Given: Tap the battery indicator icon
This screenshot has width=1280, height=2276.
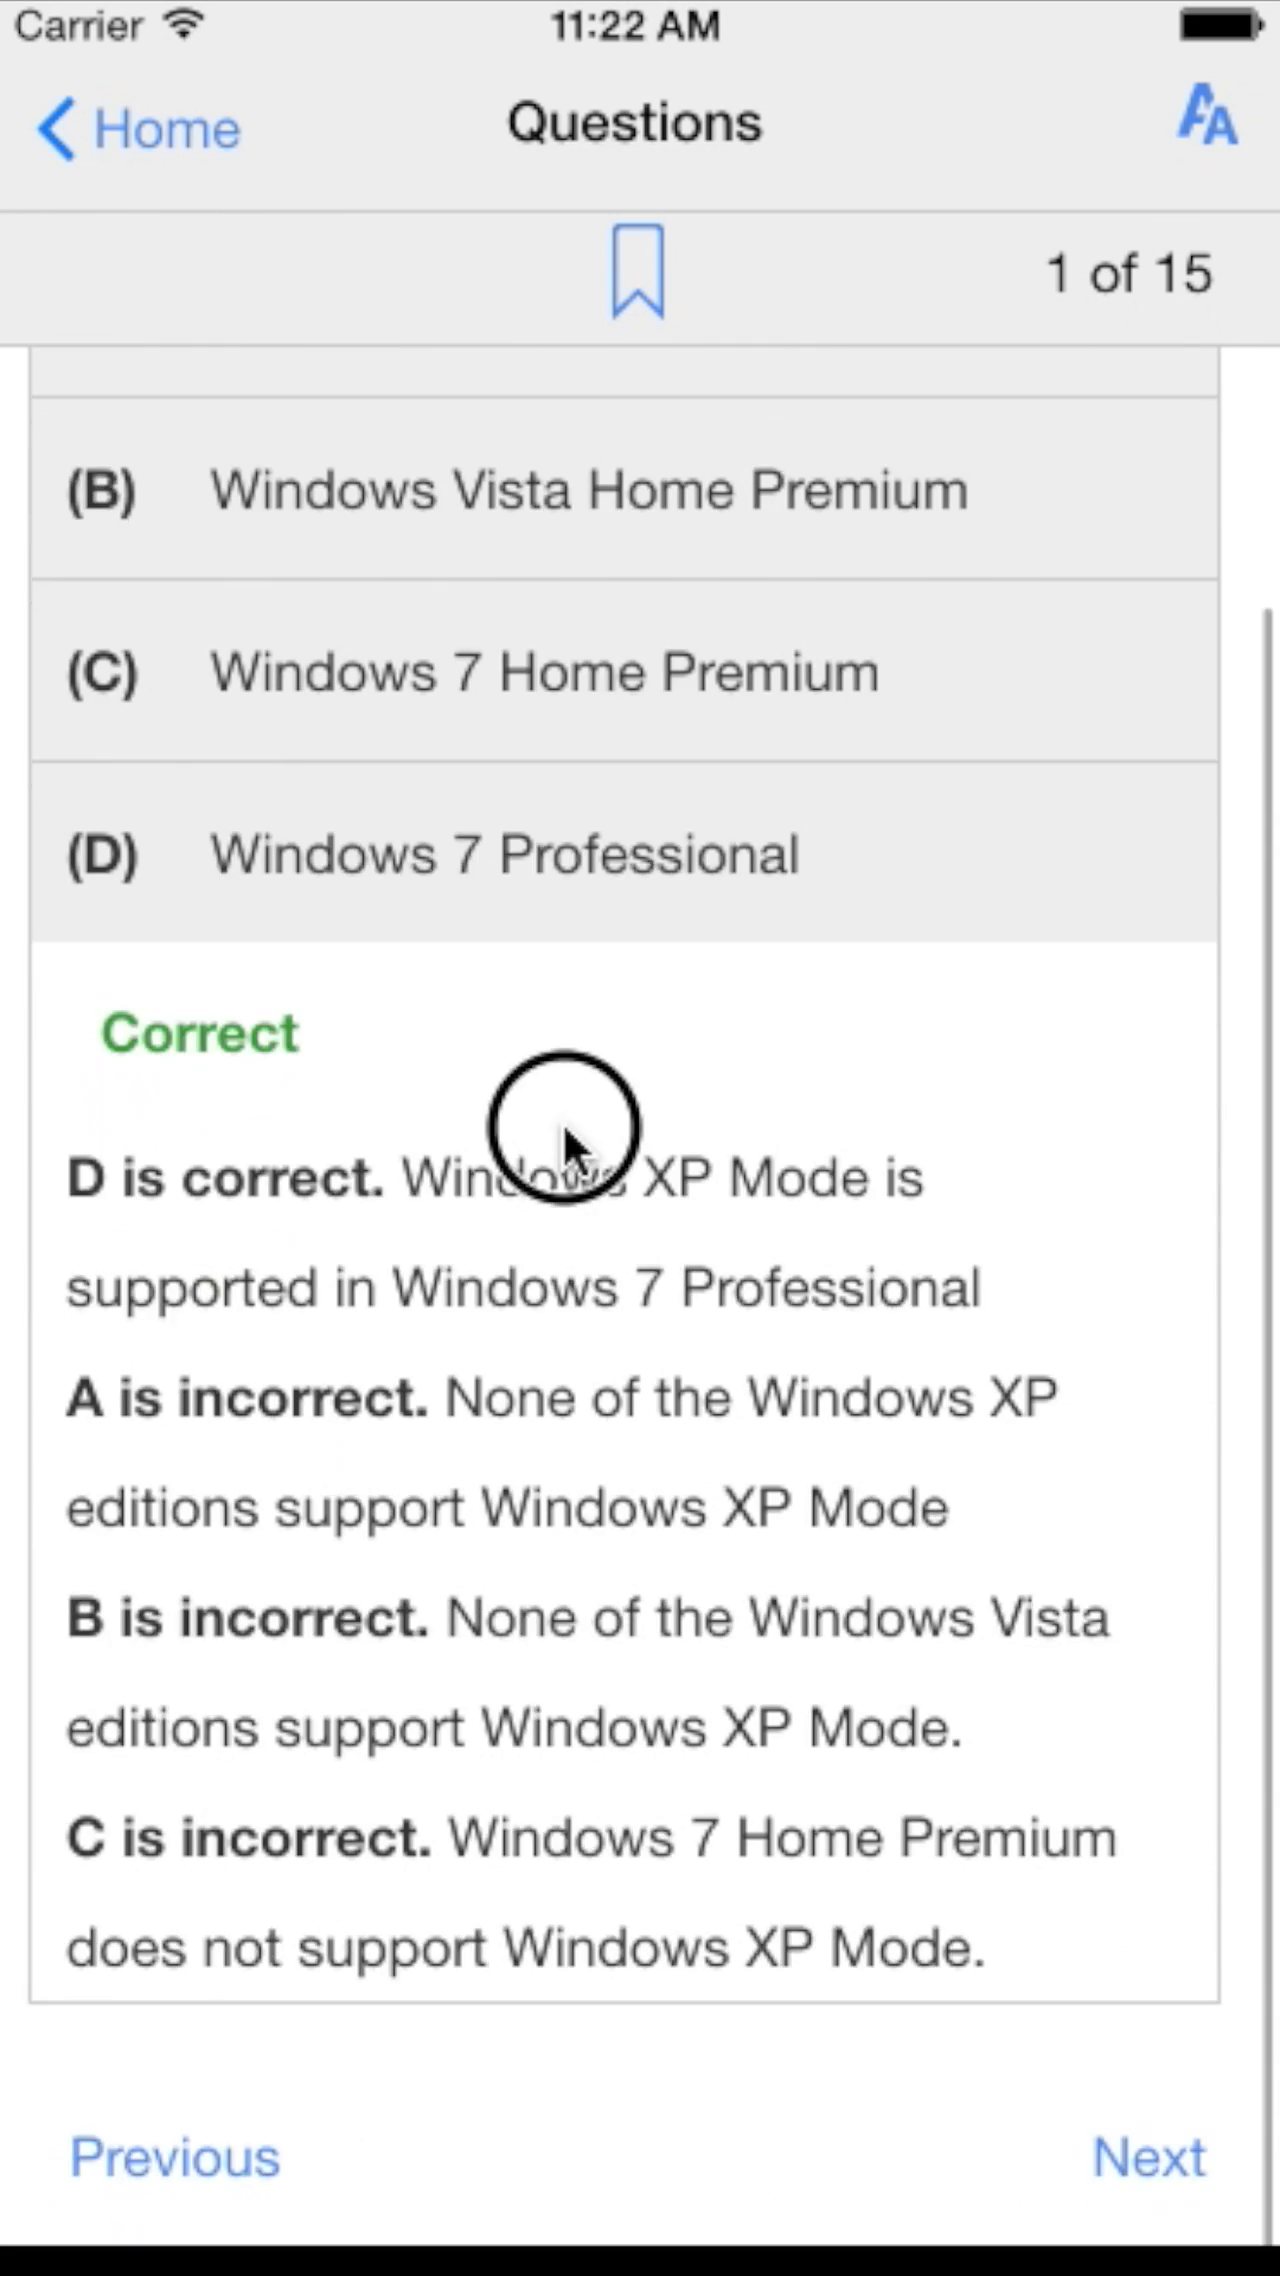Looking at the screenshot, I should pos(1221,25).
